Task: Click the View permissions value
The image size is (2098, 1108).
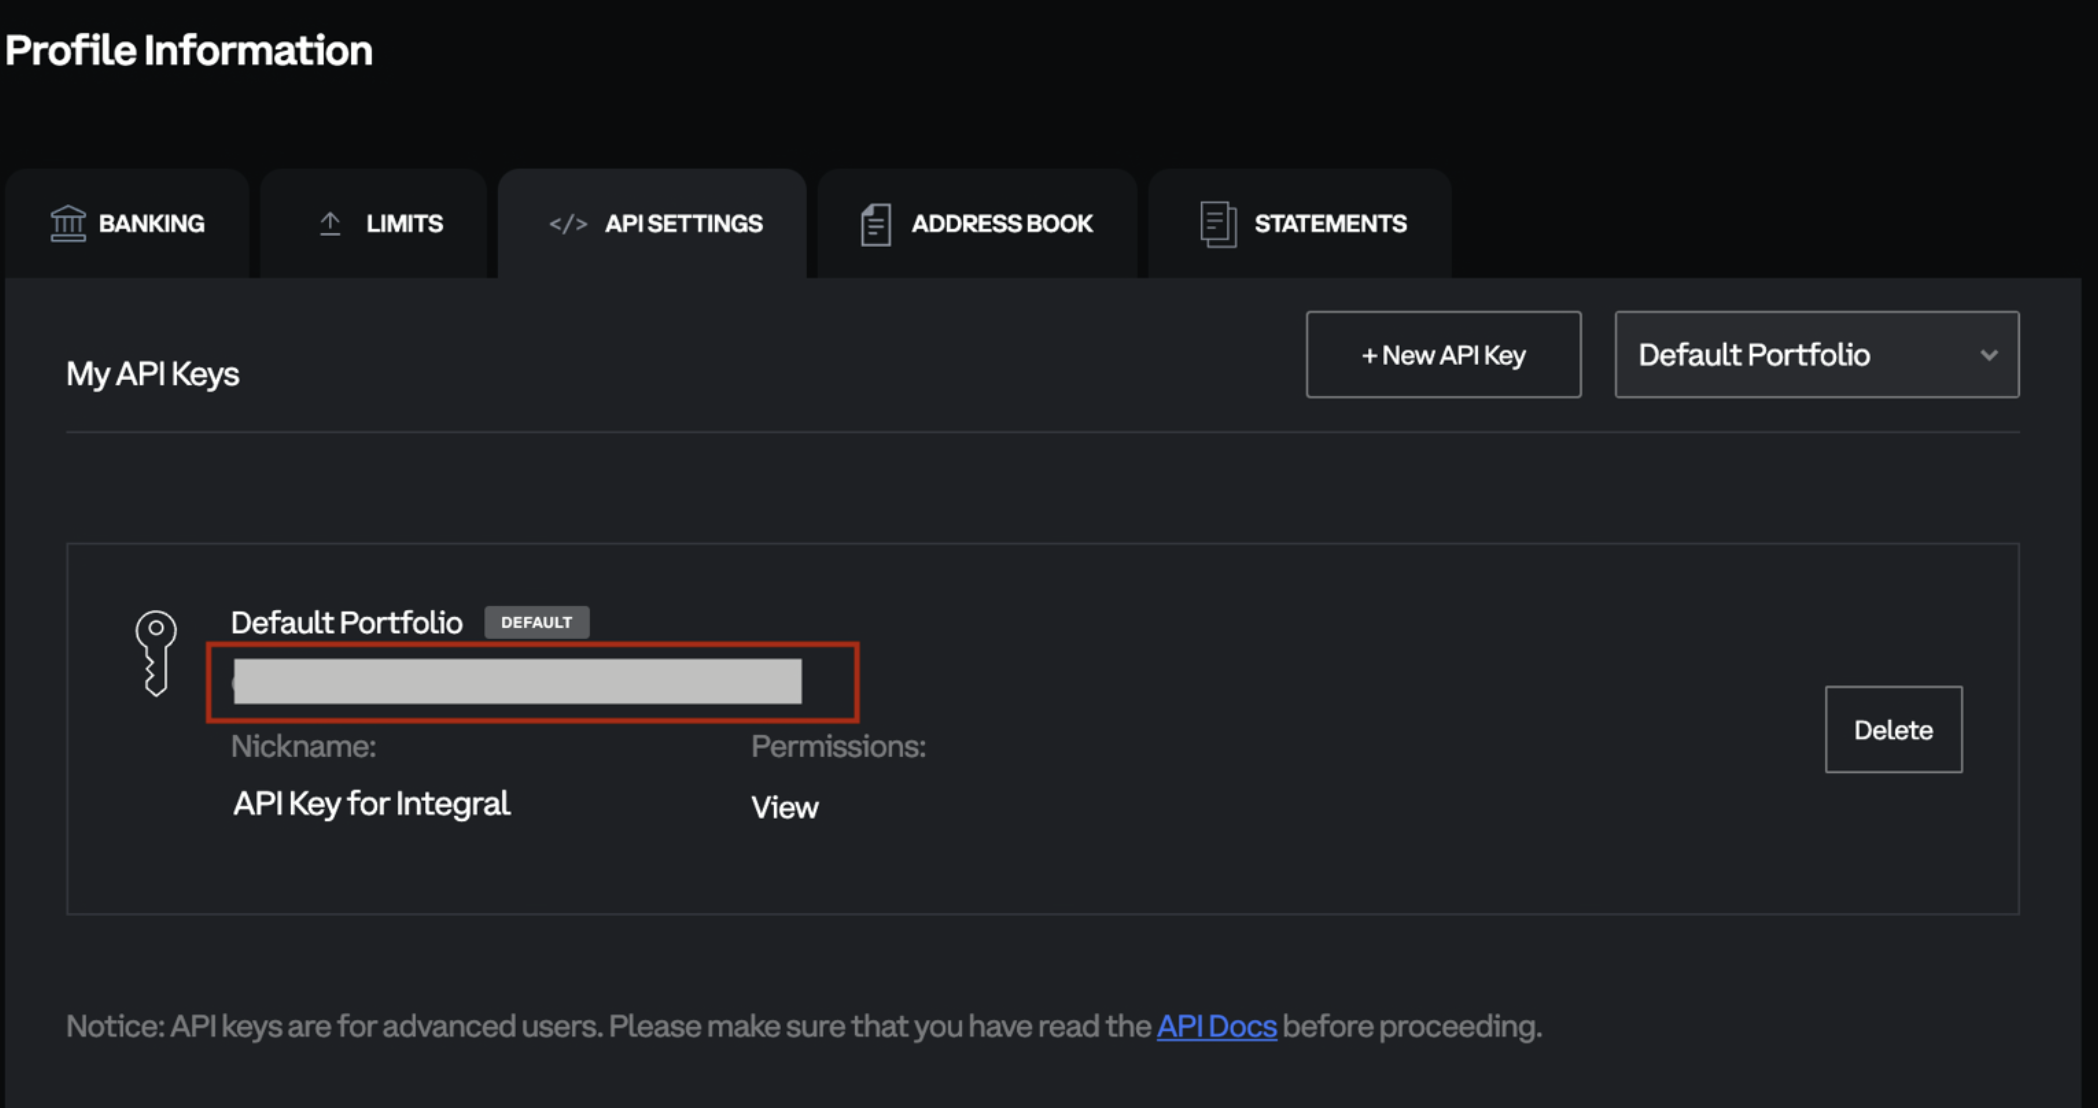Action: [x=784, y=807]
